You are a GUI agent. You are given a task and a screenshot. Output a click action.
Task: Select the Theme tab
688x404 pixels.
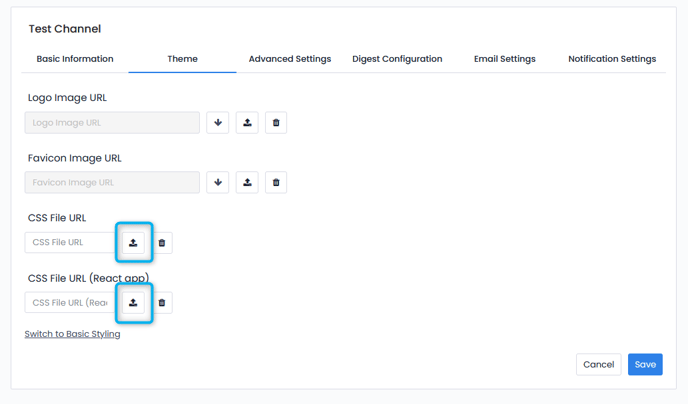coord(182,59)
